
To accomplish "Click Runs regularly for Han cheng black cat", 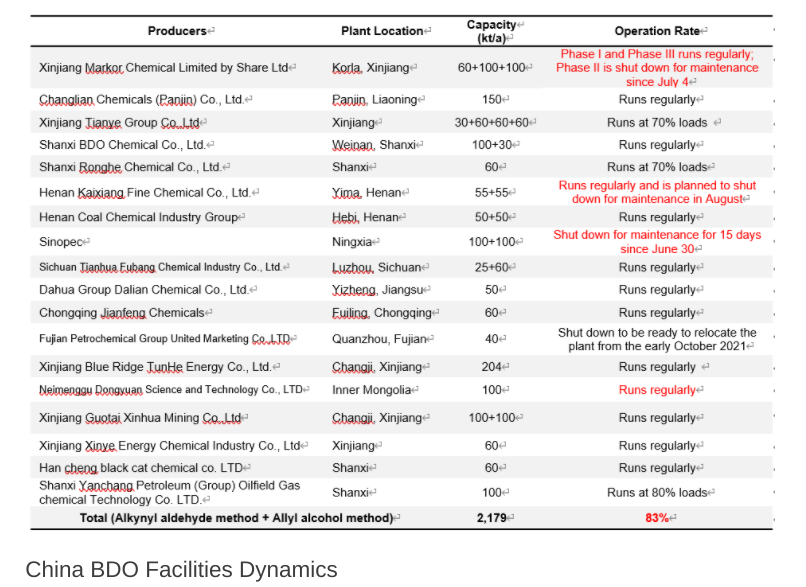I will click(657, 468).
